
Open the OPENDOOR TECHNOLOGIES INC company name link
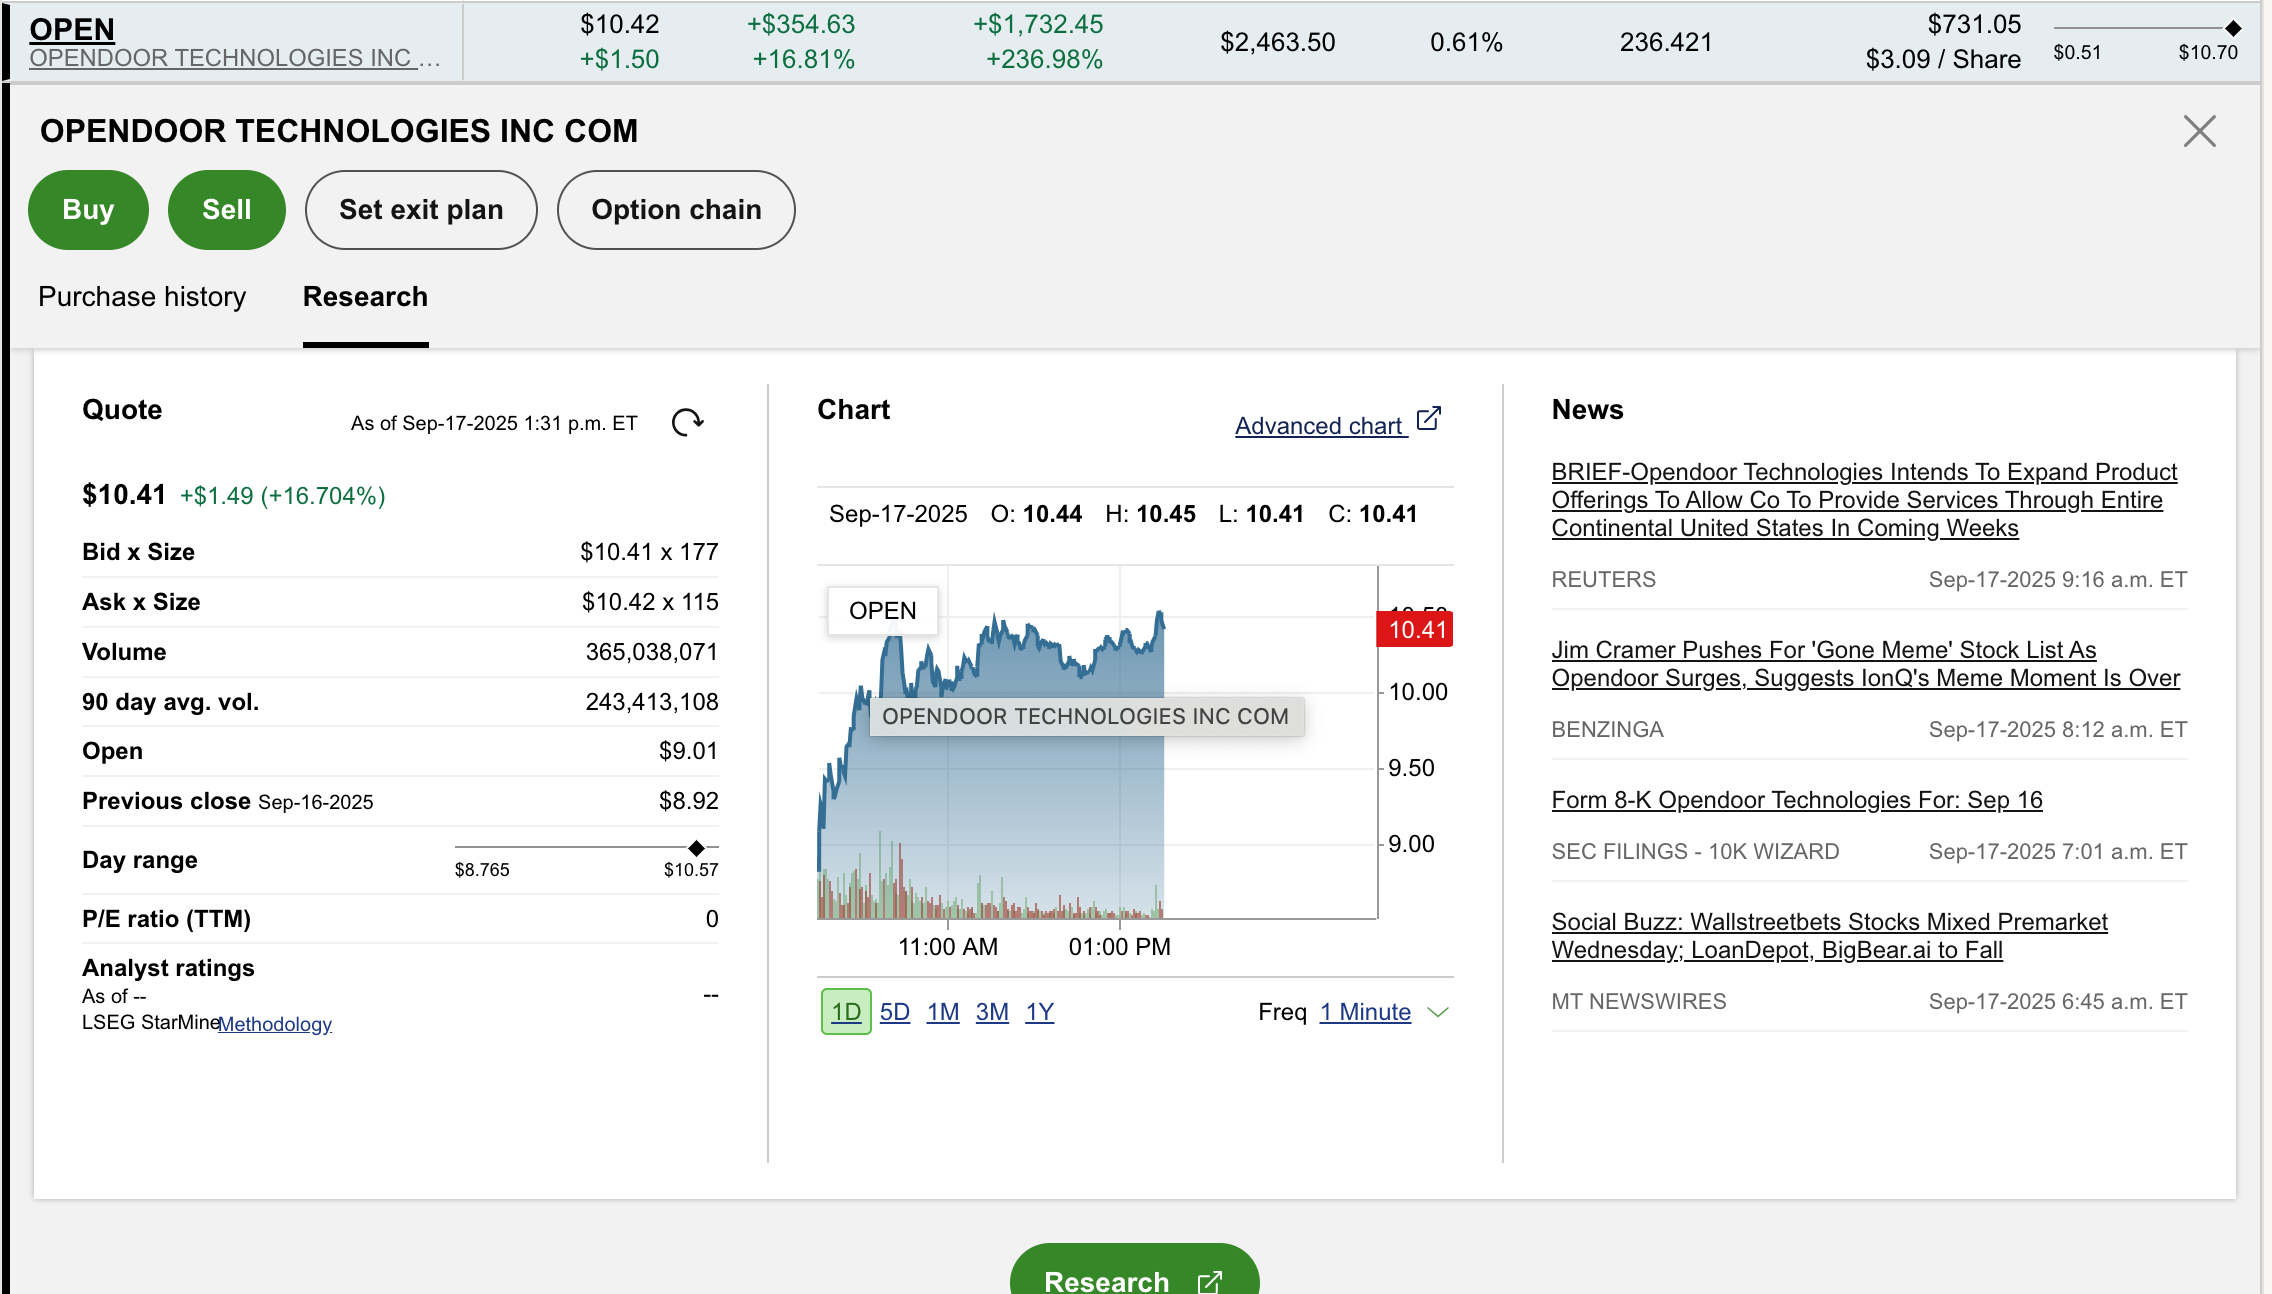(x=235, y=58)
